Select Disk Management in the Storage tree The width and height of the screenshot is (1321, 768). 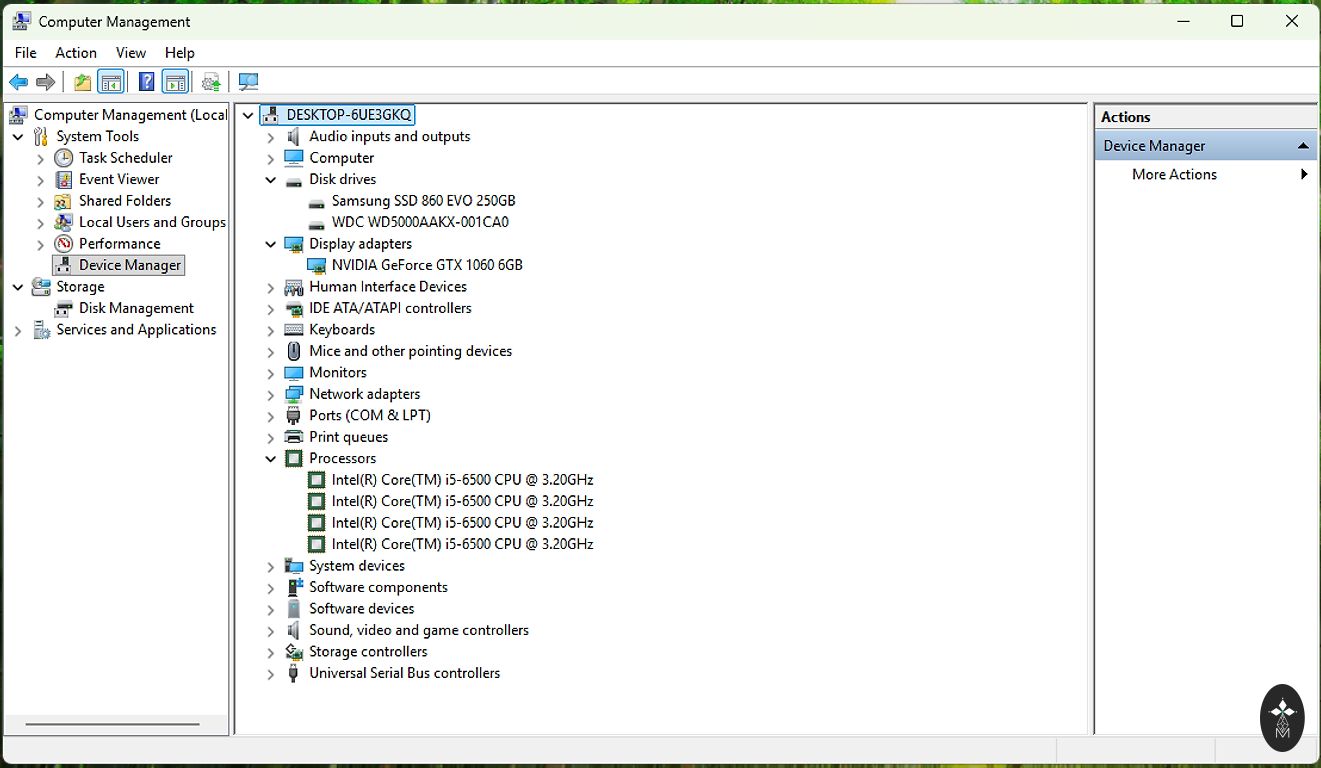tap(136, 308)
